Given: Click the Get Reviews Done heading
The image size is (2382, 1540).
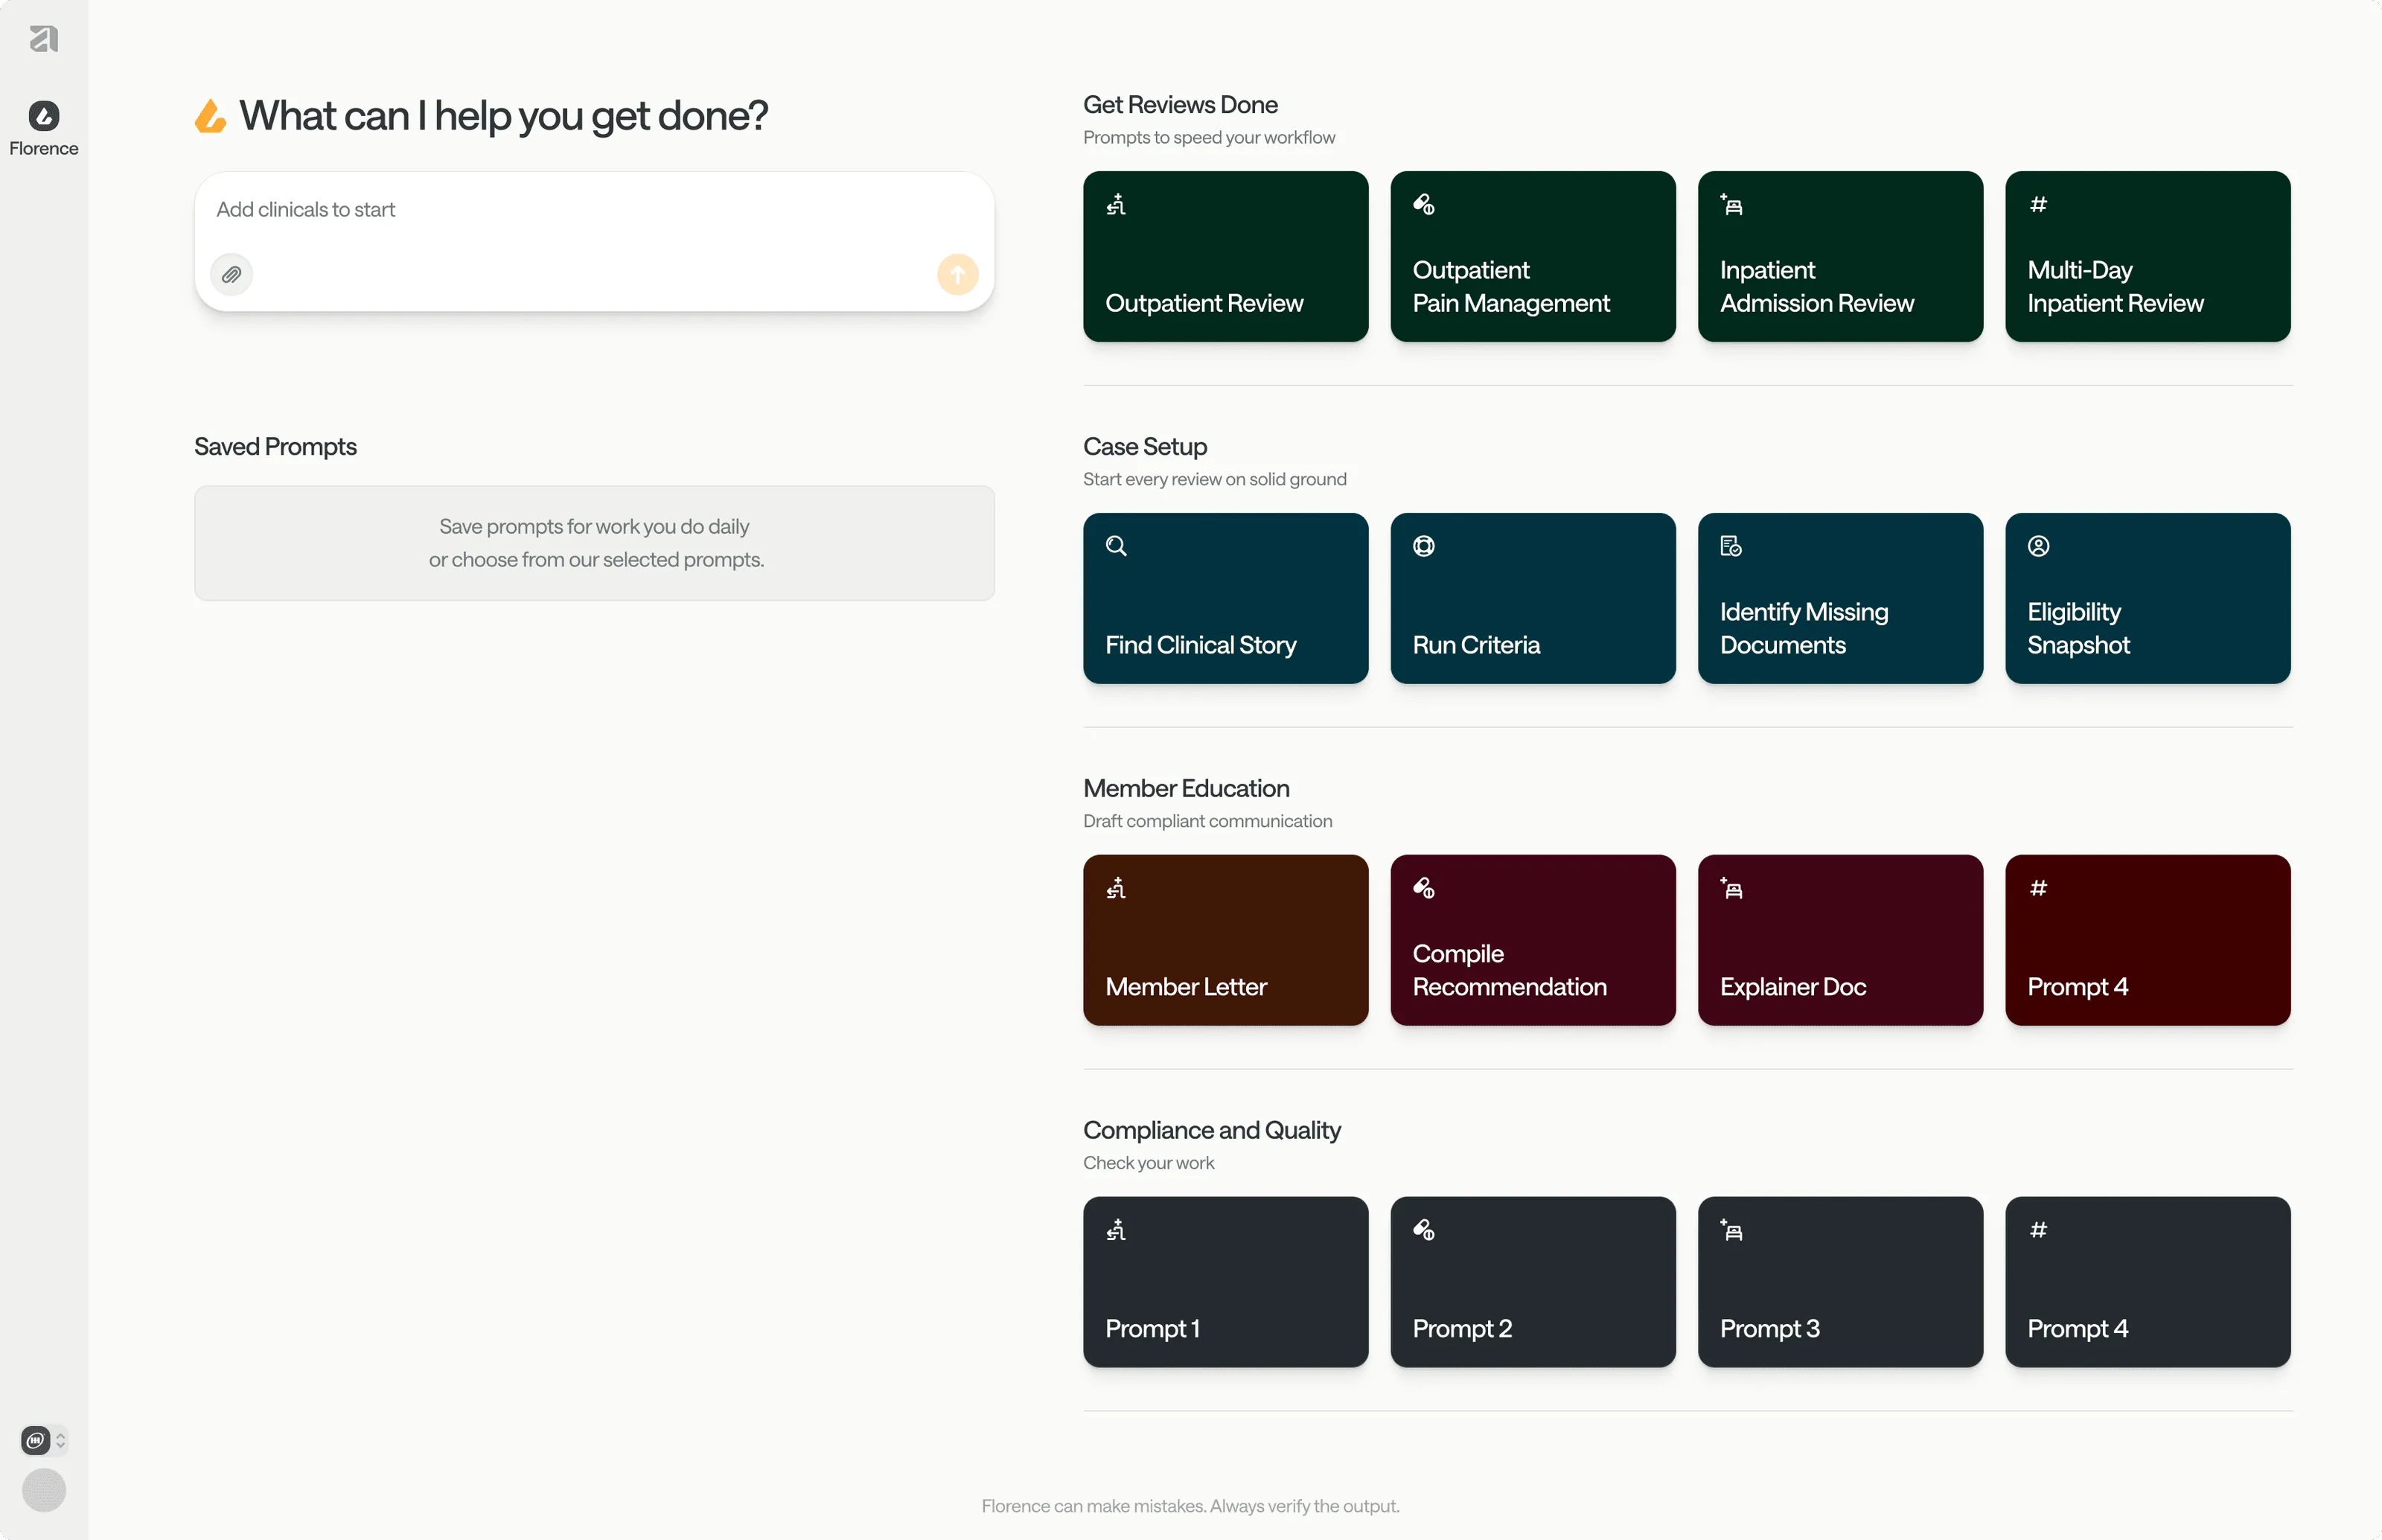Looking at the screenshot, I should [x=1180, y=105].
